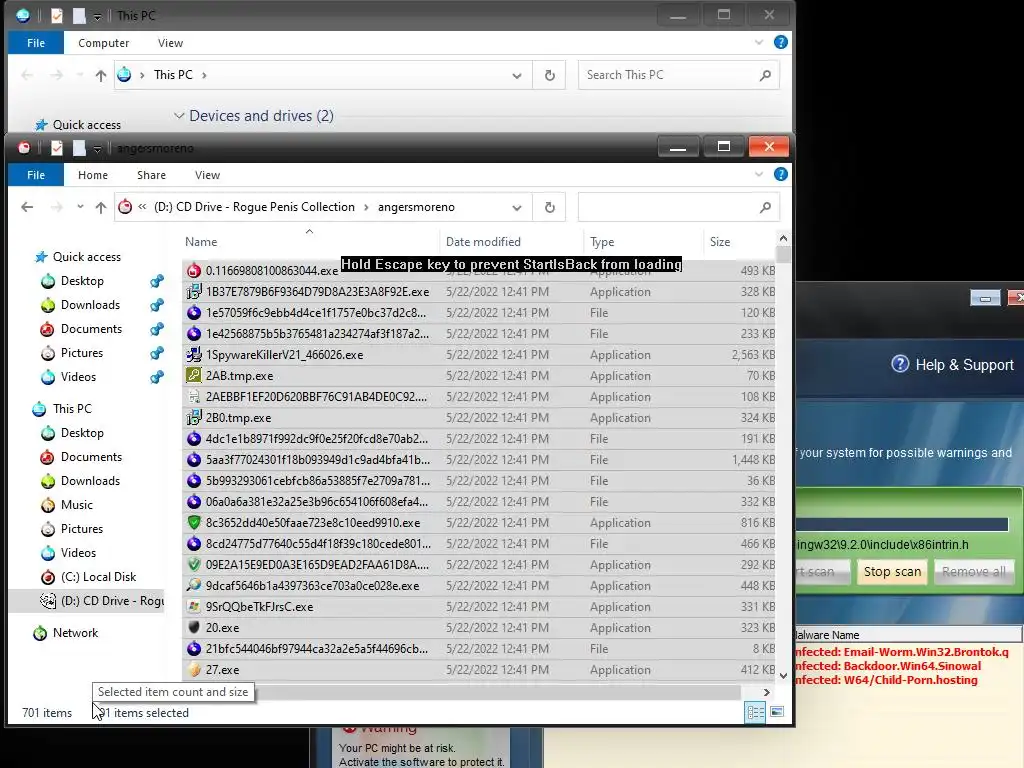Open quick access toolbar dropdown in angersmoreno
Image resolution: width=1024 pixels, height=768 pixels.
[x=97, y=148]
